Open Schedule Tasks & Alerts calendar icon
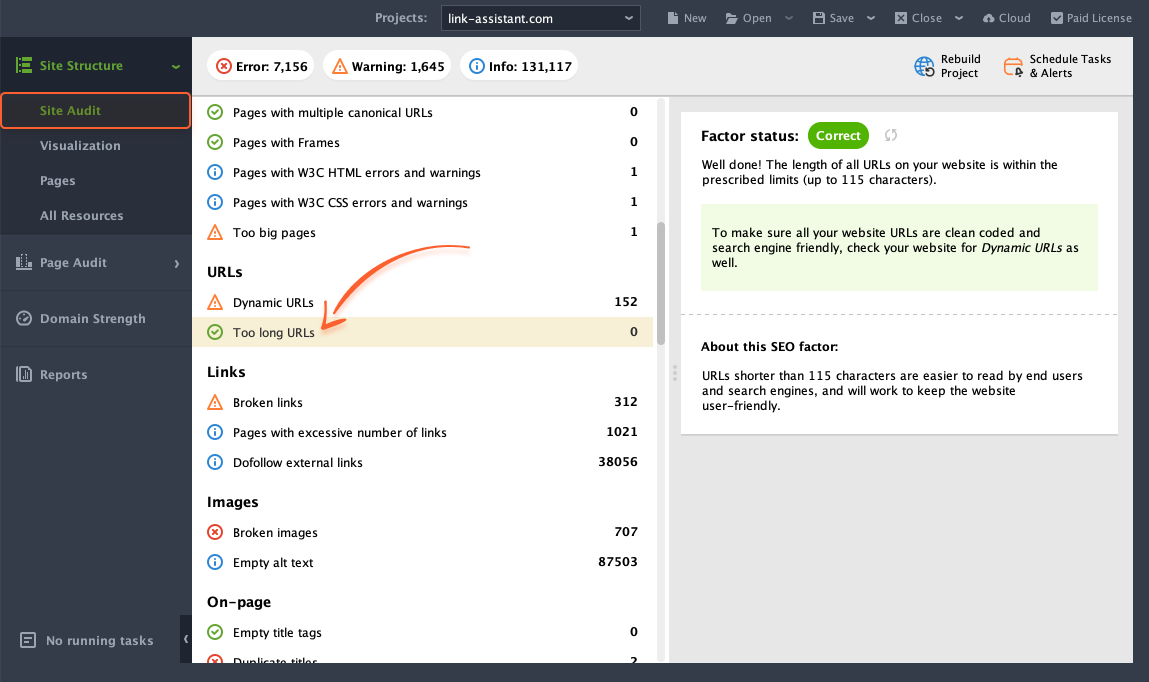Viewport: 1149px width, 682px height. [x=1013, y=67]
